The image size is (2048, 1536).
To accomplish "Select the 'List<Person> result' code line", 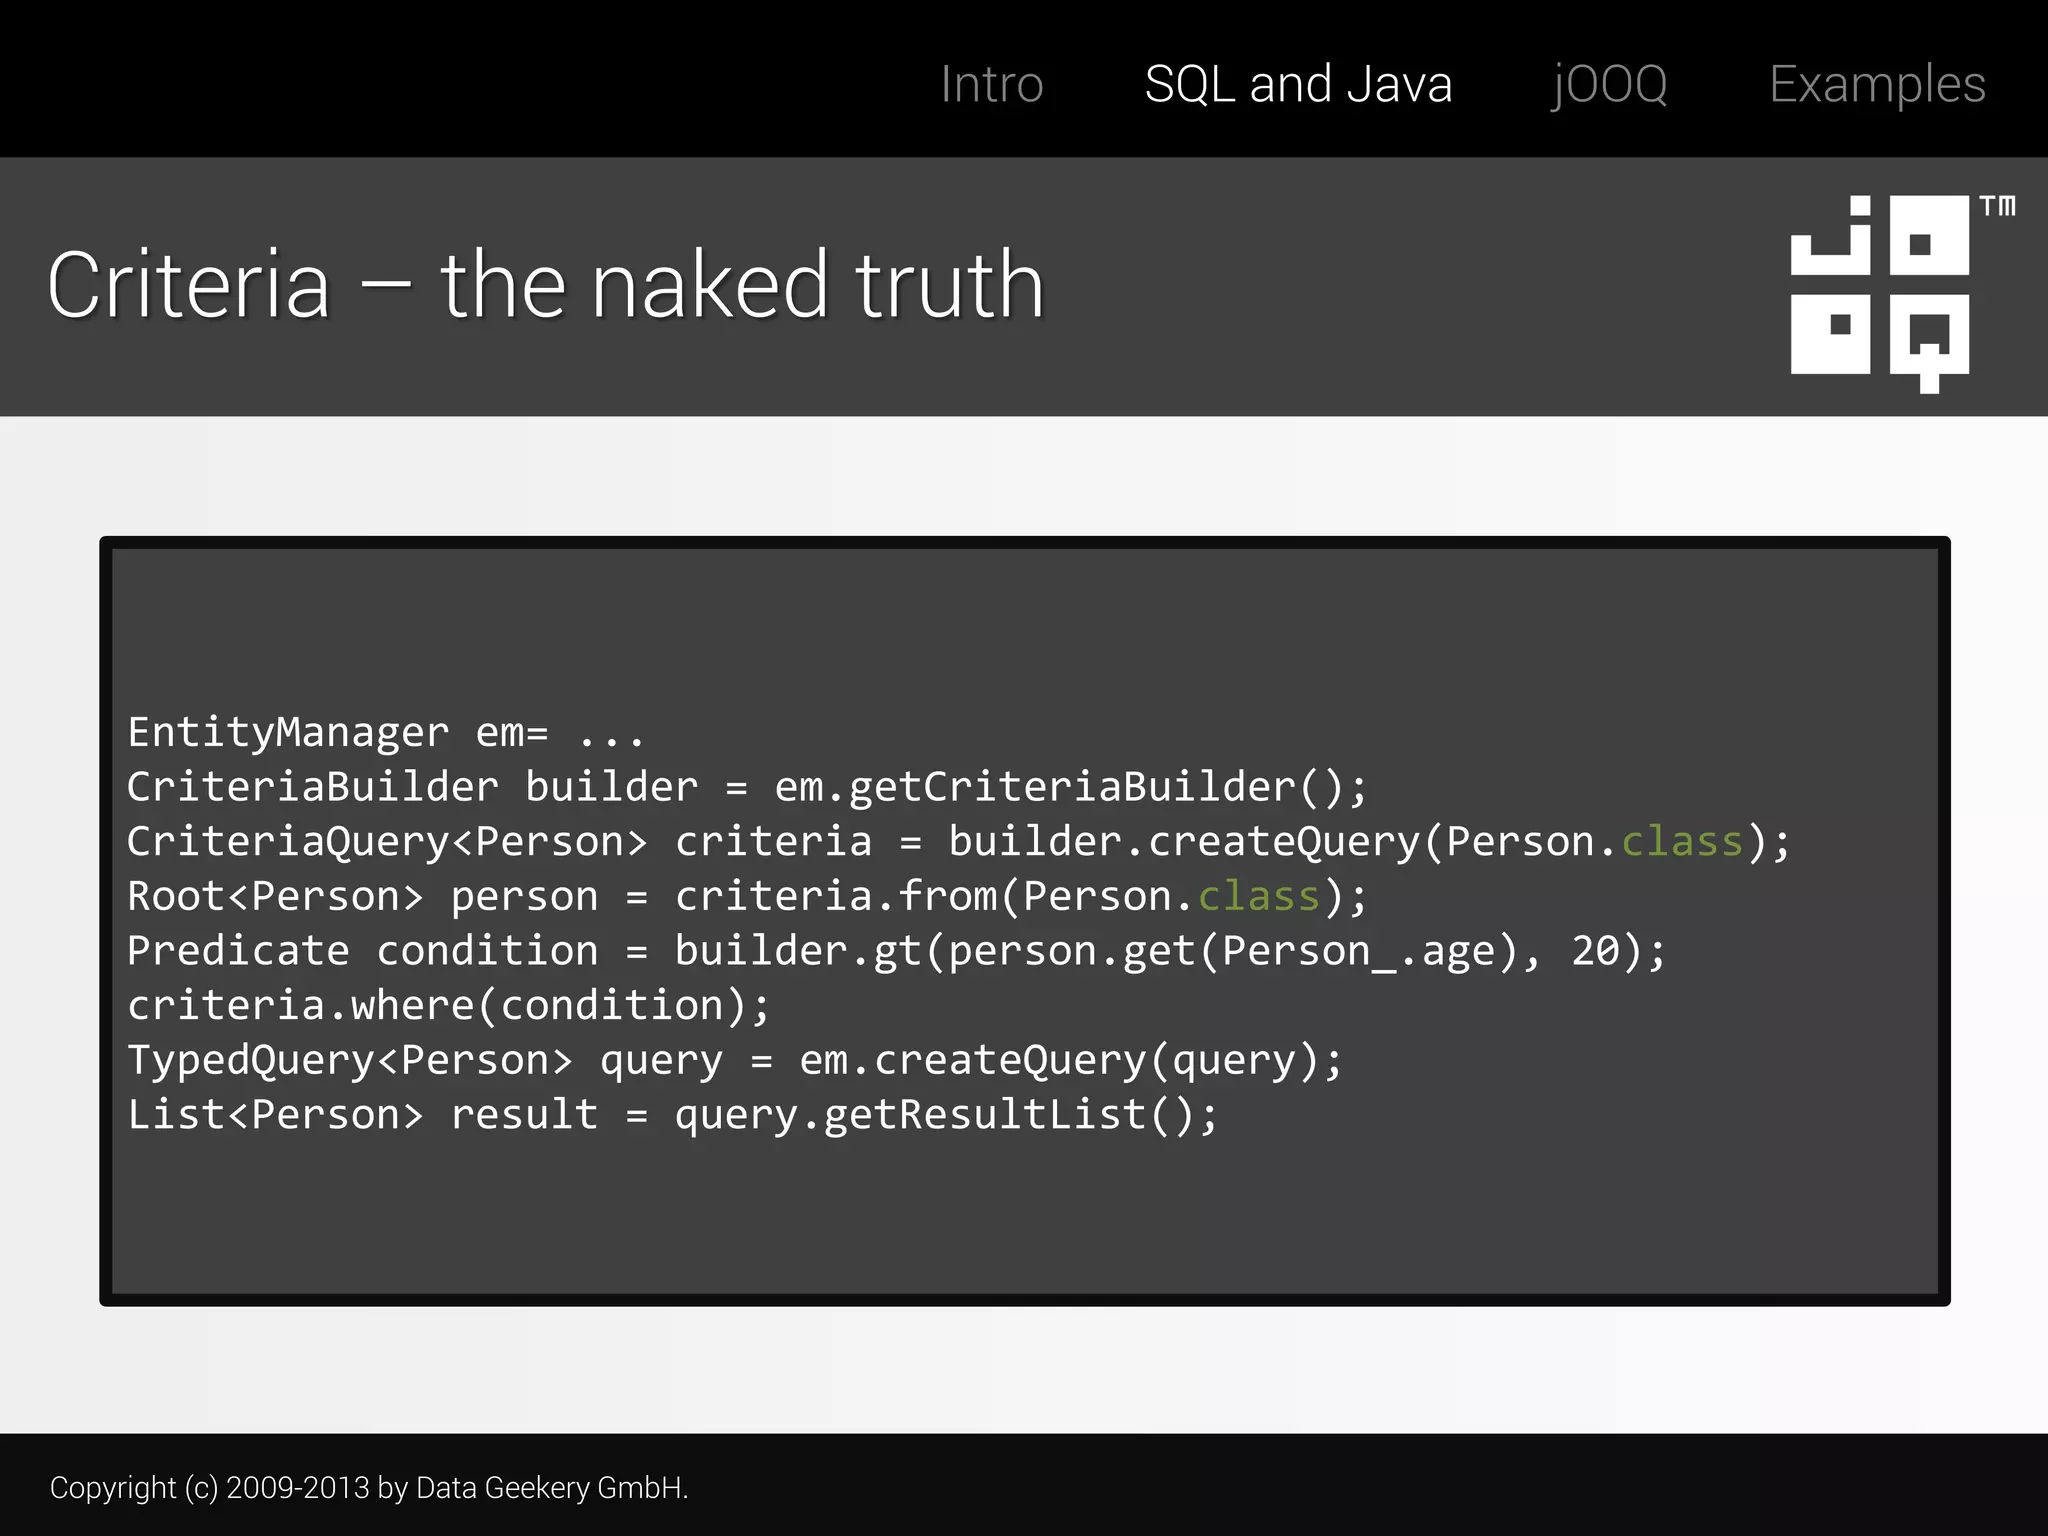I will point(672,1115).
